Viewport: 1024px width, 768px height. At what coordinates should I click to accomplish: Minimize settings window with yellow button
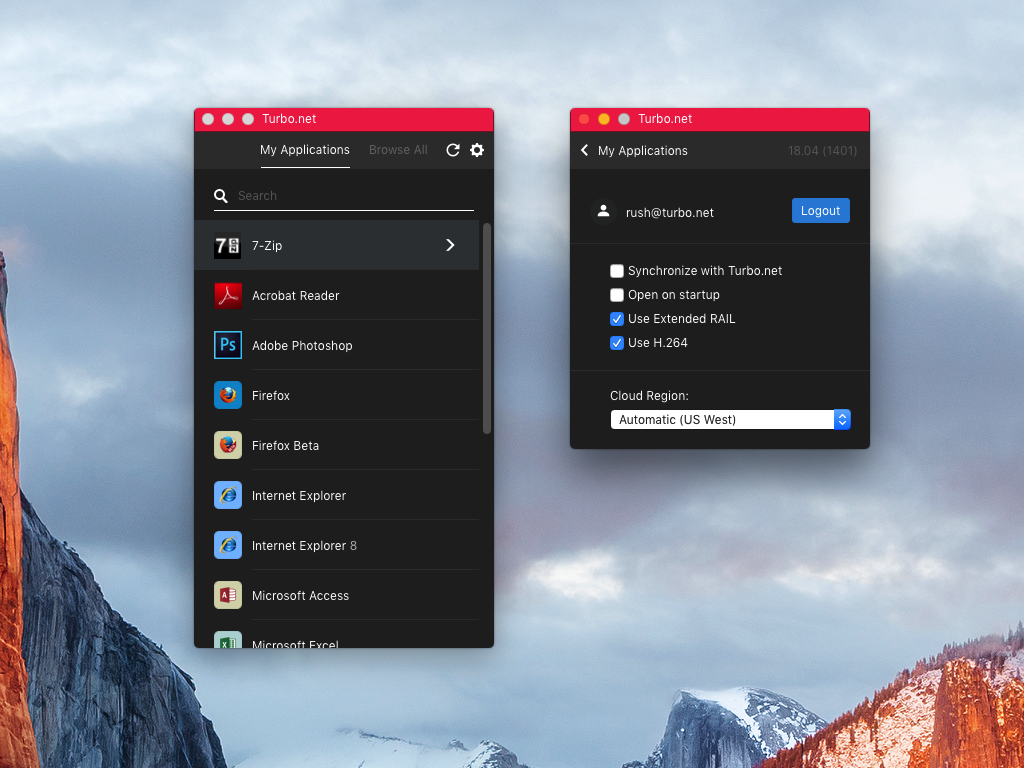coord(604,119)
